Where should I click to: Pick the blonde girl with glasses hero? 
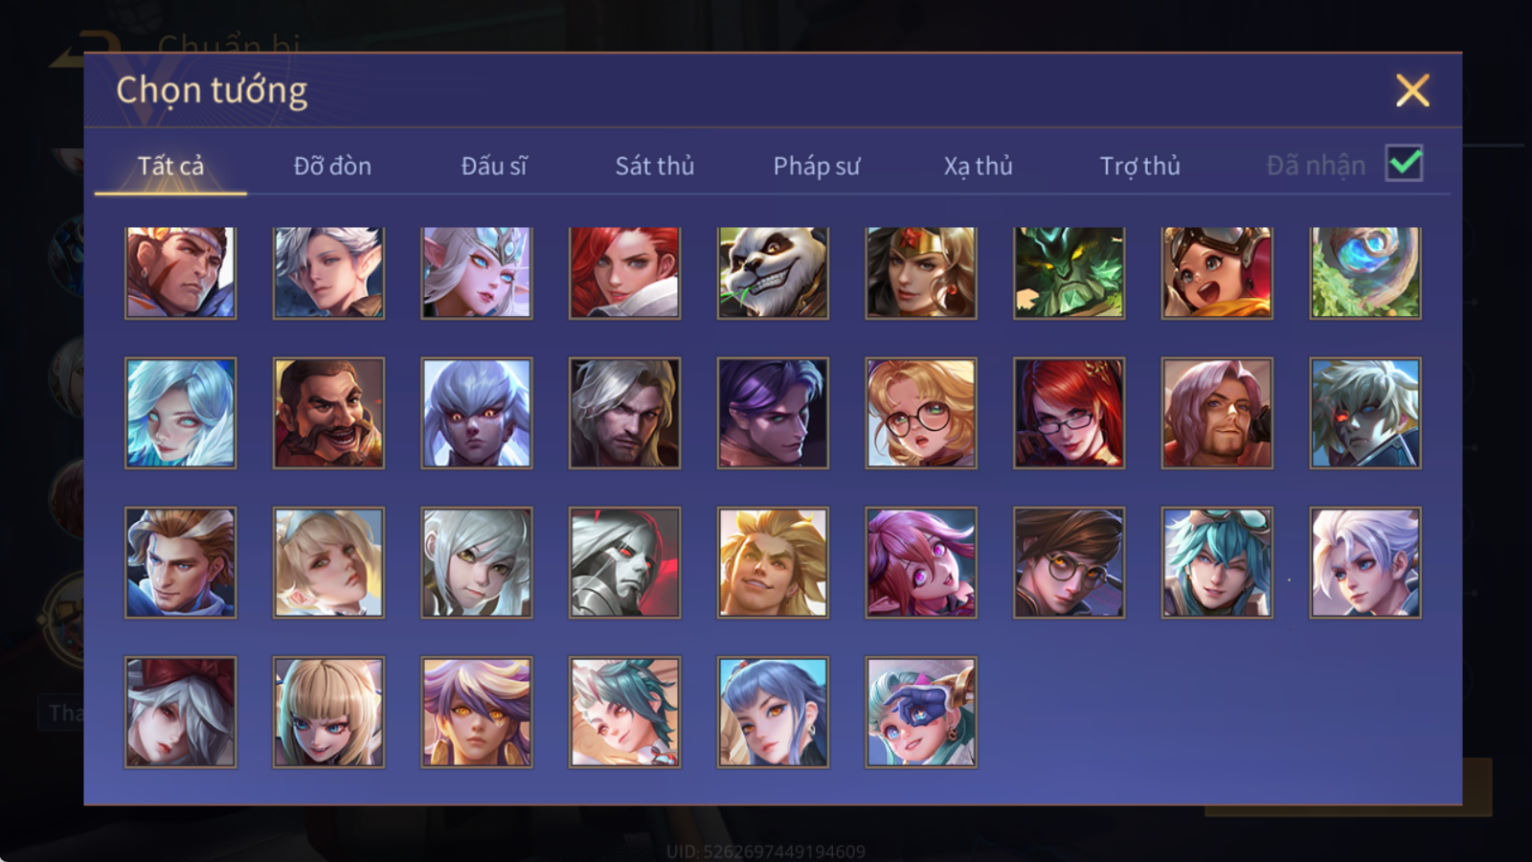pos(920,413)
